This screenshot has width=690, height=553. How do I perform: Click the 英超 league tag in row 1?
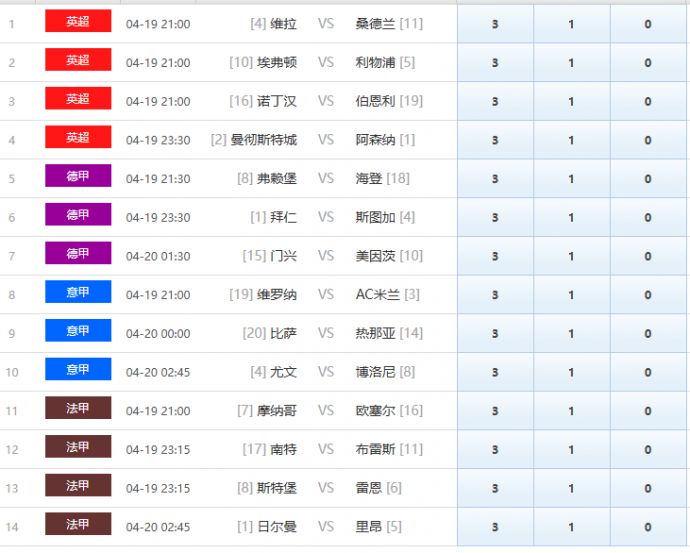pos(78,22)
